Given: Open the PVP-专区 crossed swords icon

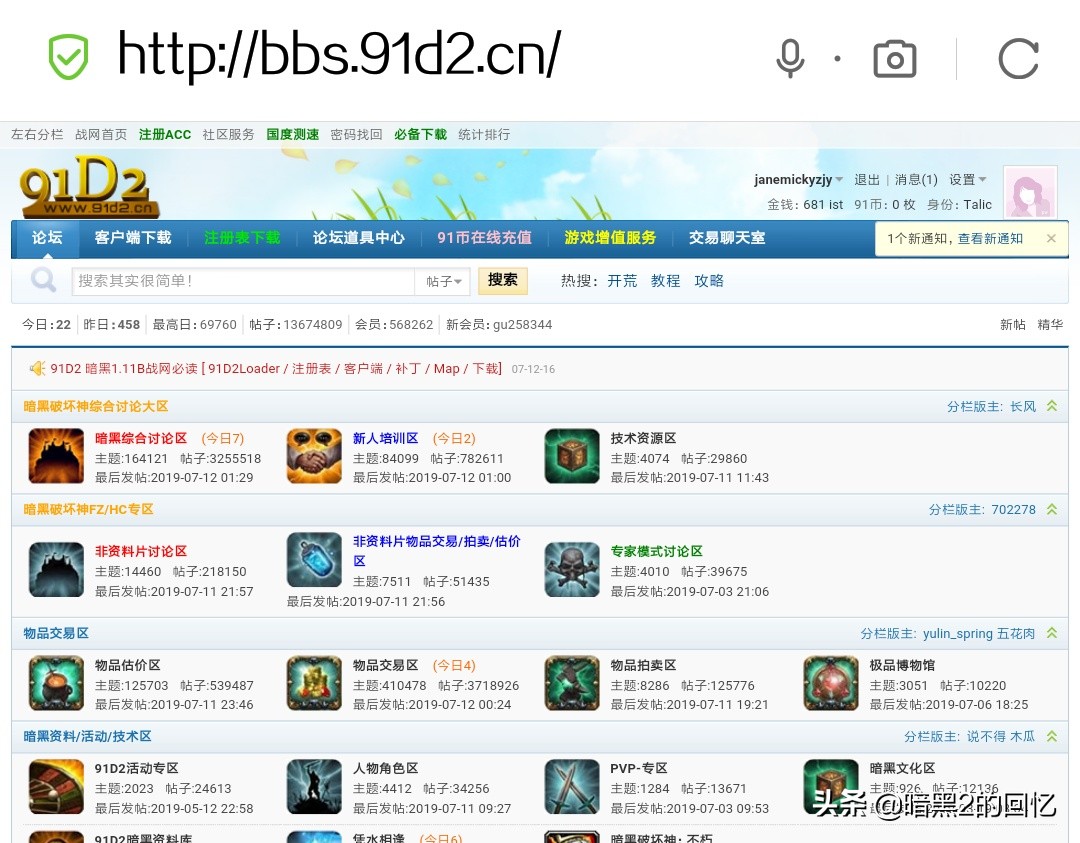Looking at the screenshot, I should (572, 787).
